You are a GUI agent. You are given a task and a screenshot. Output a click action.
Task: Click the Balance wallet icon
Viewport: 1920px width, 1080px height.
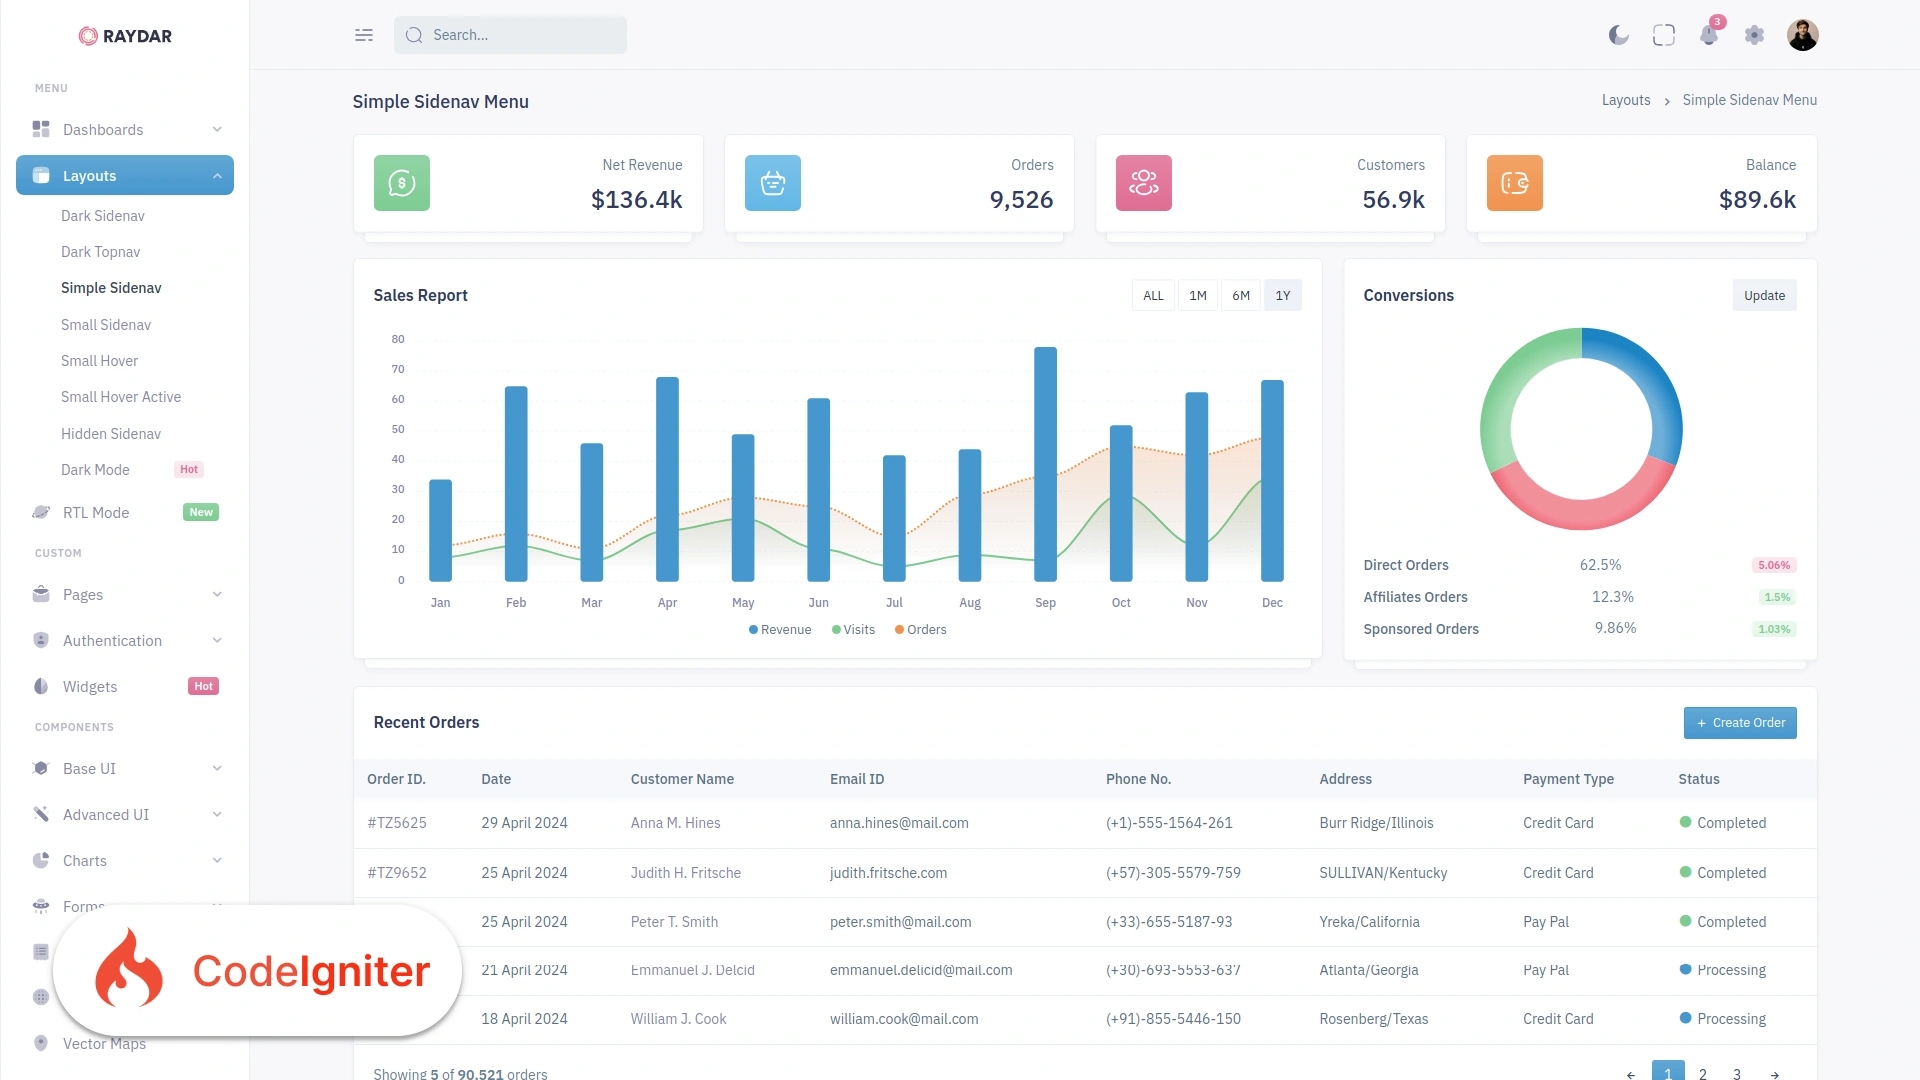coord(1515,183)
